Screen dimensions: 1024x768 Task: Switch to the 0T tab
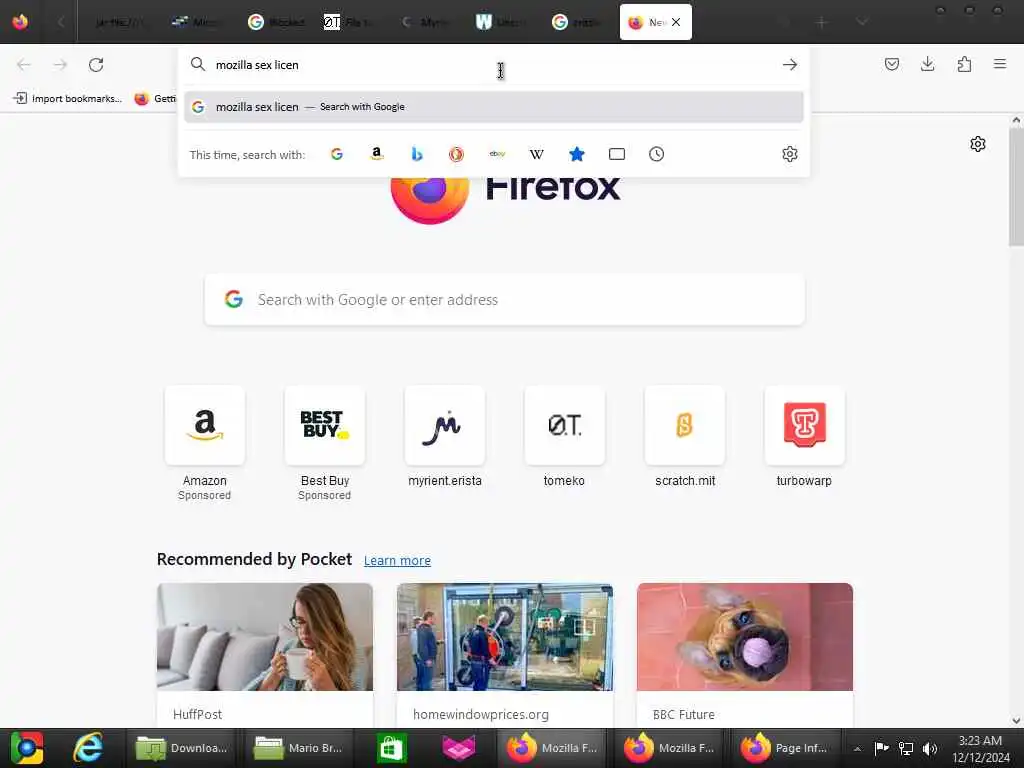(351, 22)
